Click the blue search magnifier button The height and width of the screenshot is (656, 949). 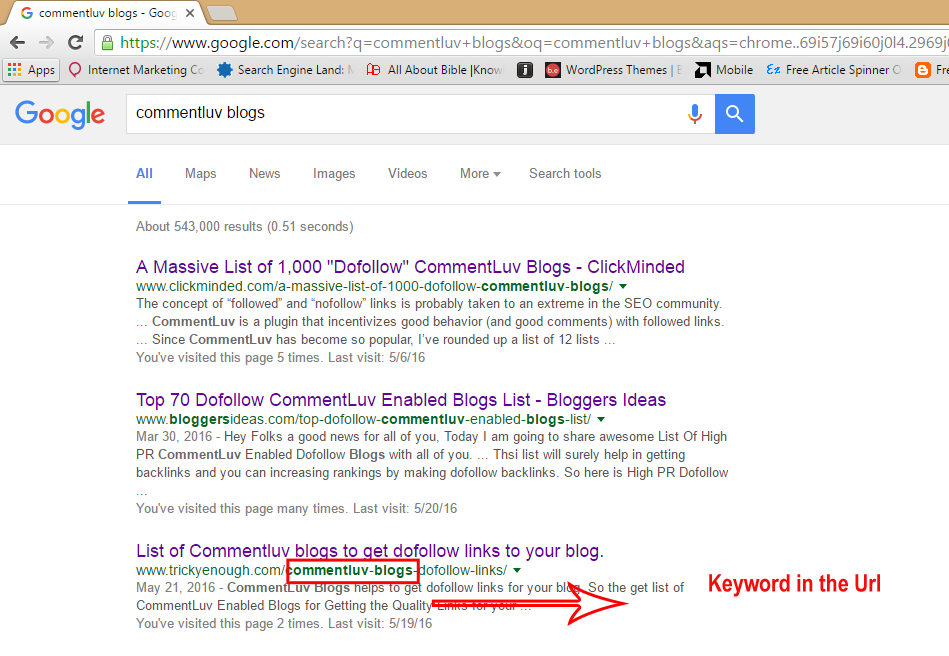735,114
